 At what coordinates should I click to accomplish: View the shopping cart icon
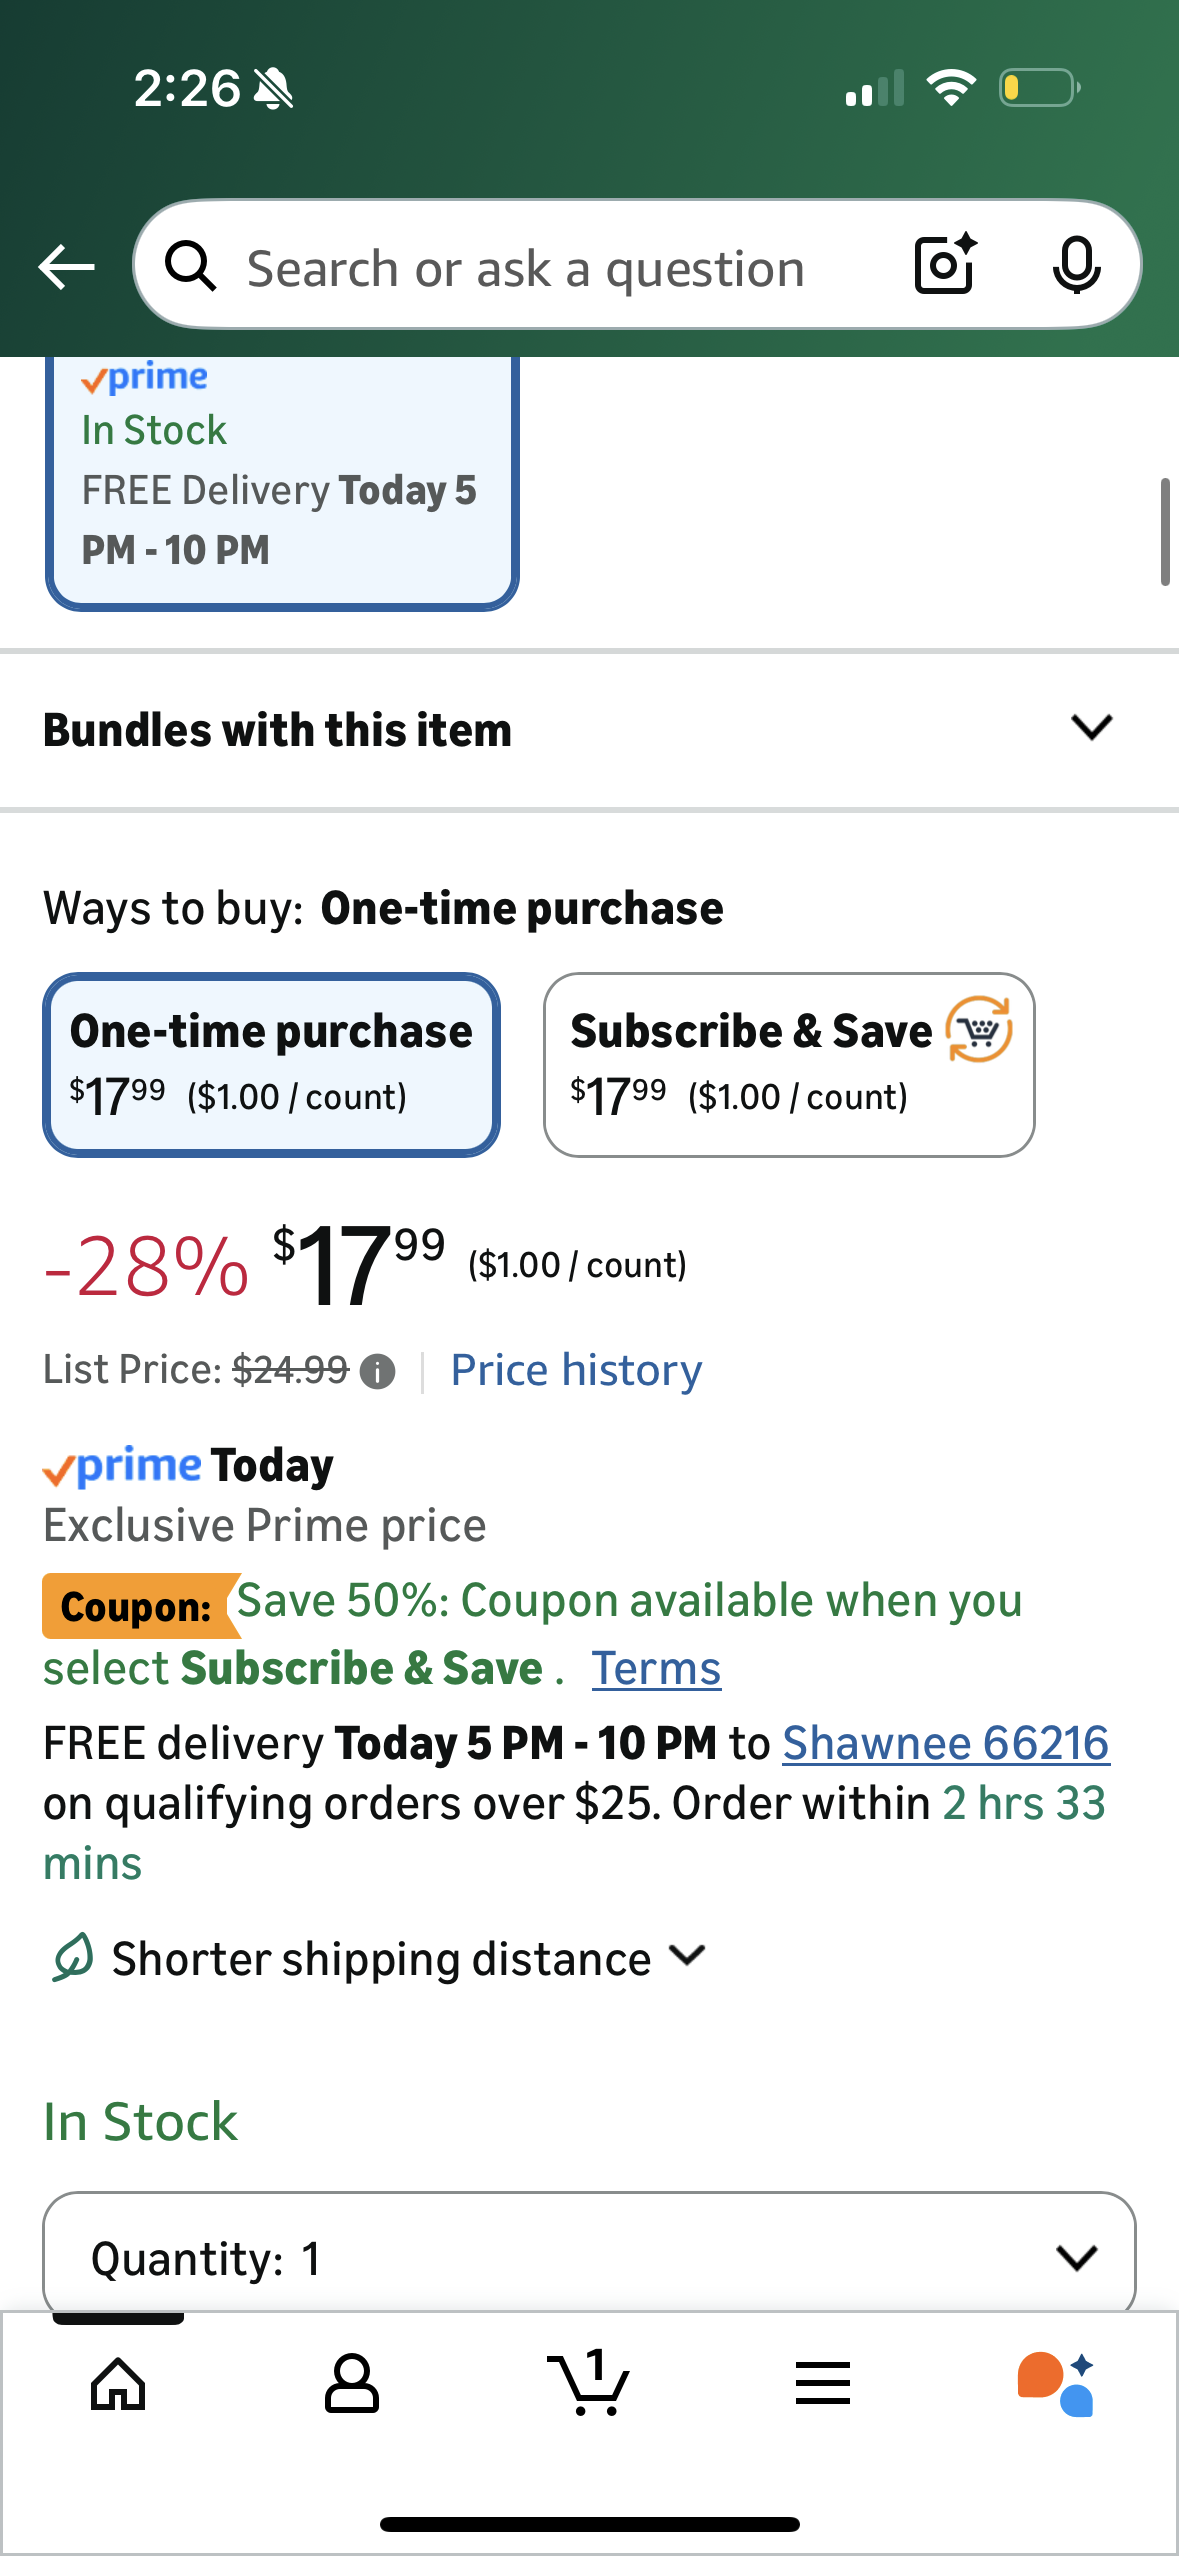click(589, 2383)
